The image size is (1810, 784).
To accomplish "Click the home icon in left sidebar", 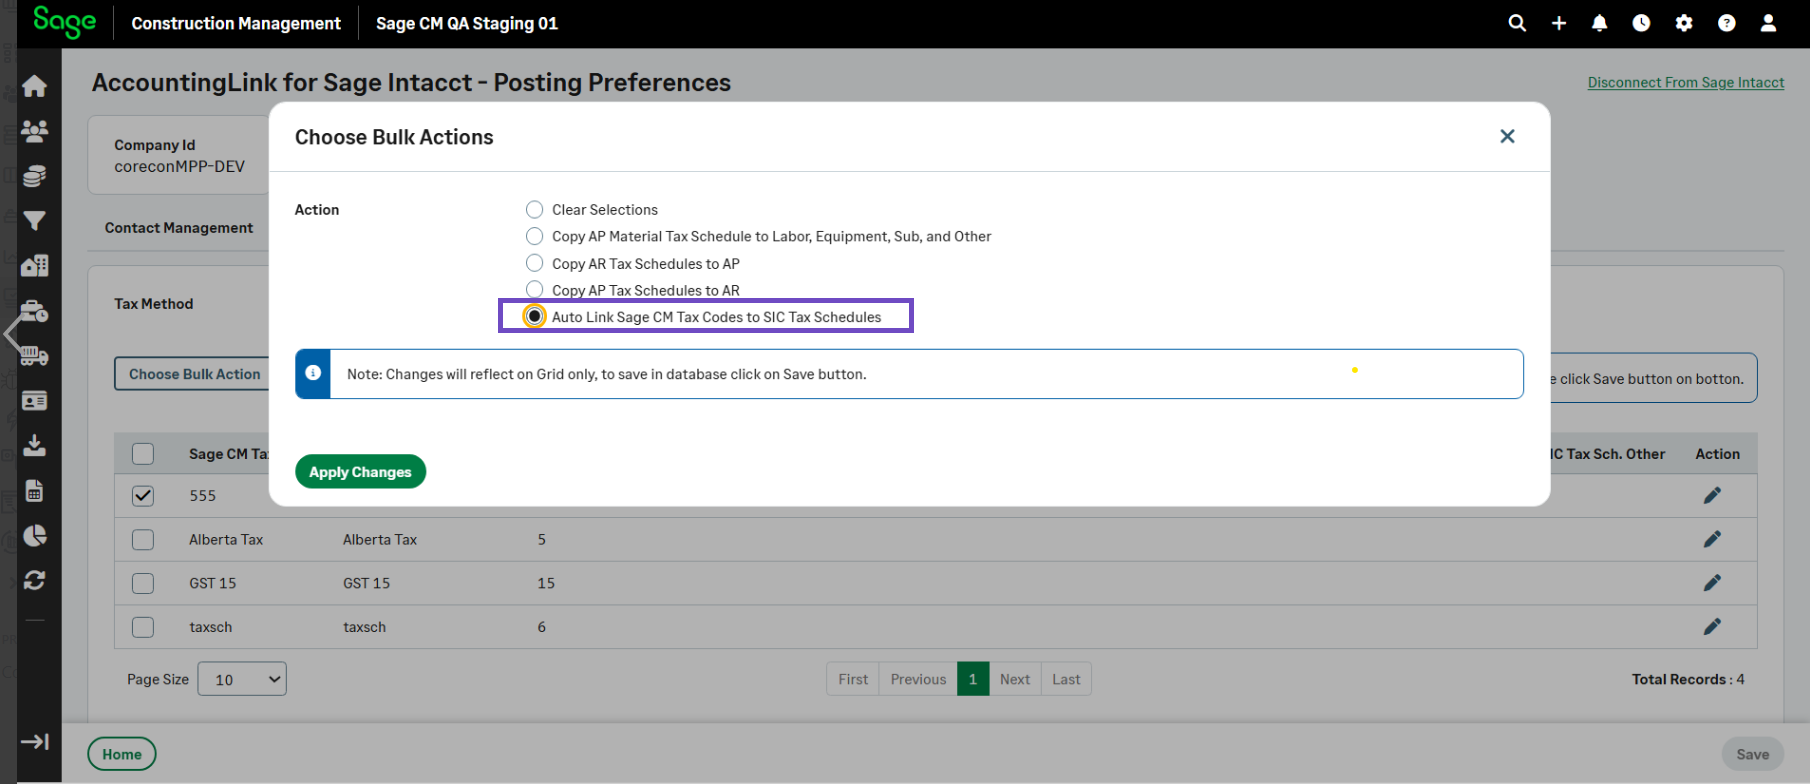I will (35, 87).
